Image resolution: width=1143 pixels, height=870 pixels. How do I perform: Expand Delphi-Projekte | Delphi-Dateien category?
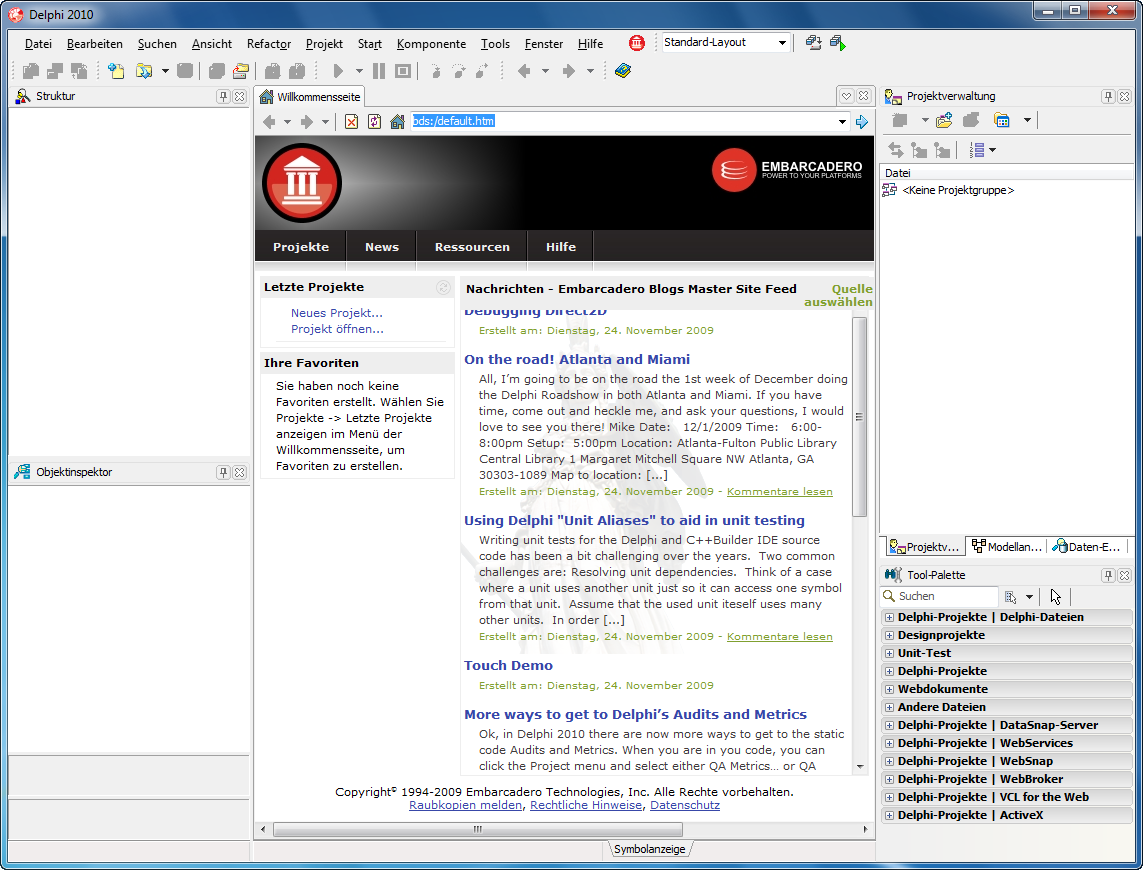click(x=889, y=618)
